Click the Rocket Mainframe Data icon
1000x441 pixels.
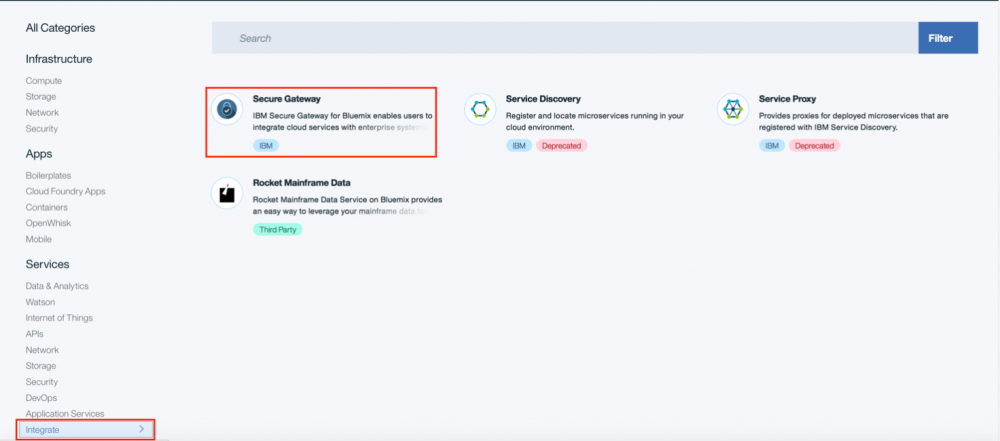[226, 193]
